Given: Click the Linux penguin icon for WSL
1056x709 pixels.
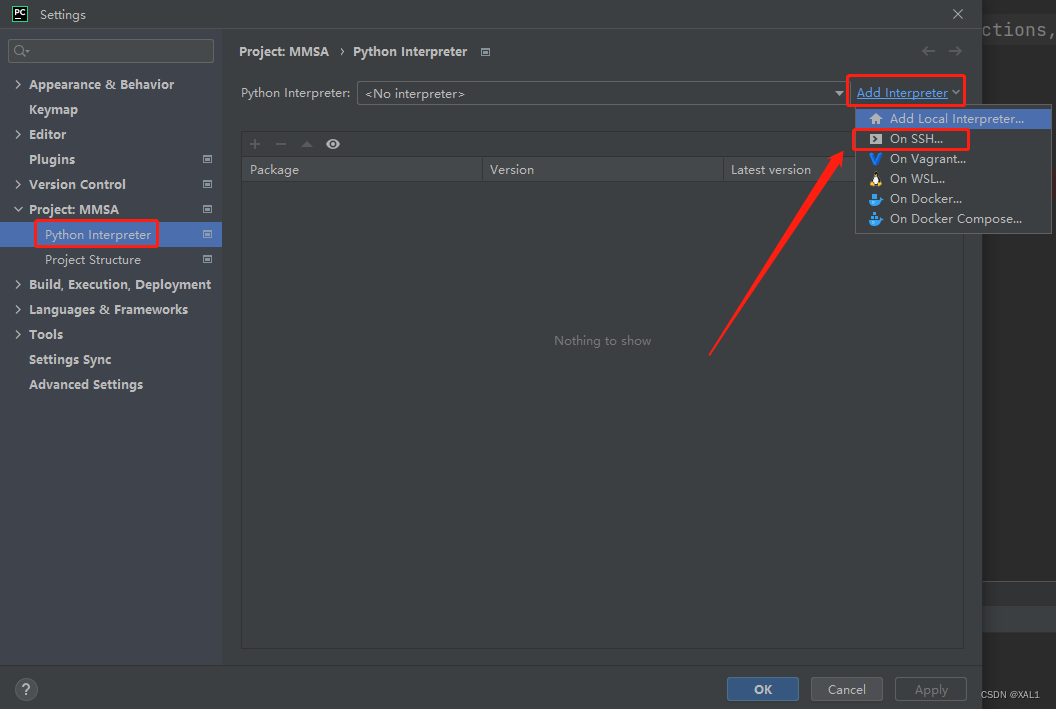Looking at the screenshot, I should coord(876,179).
